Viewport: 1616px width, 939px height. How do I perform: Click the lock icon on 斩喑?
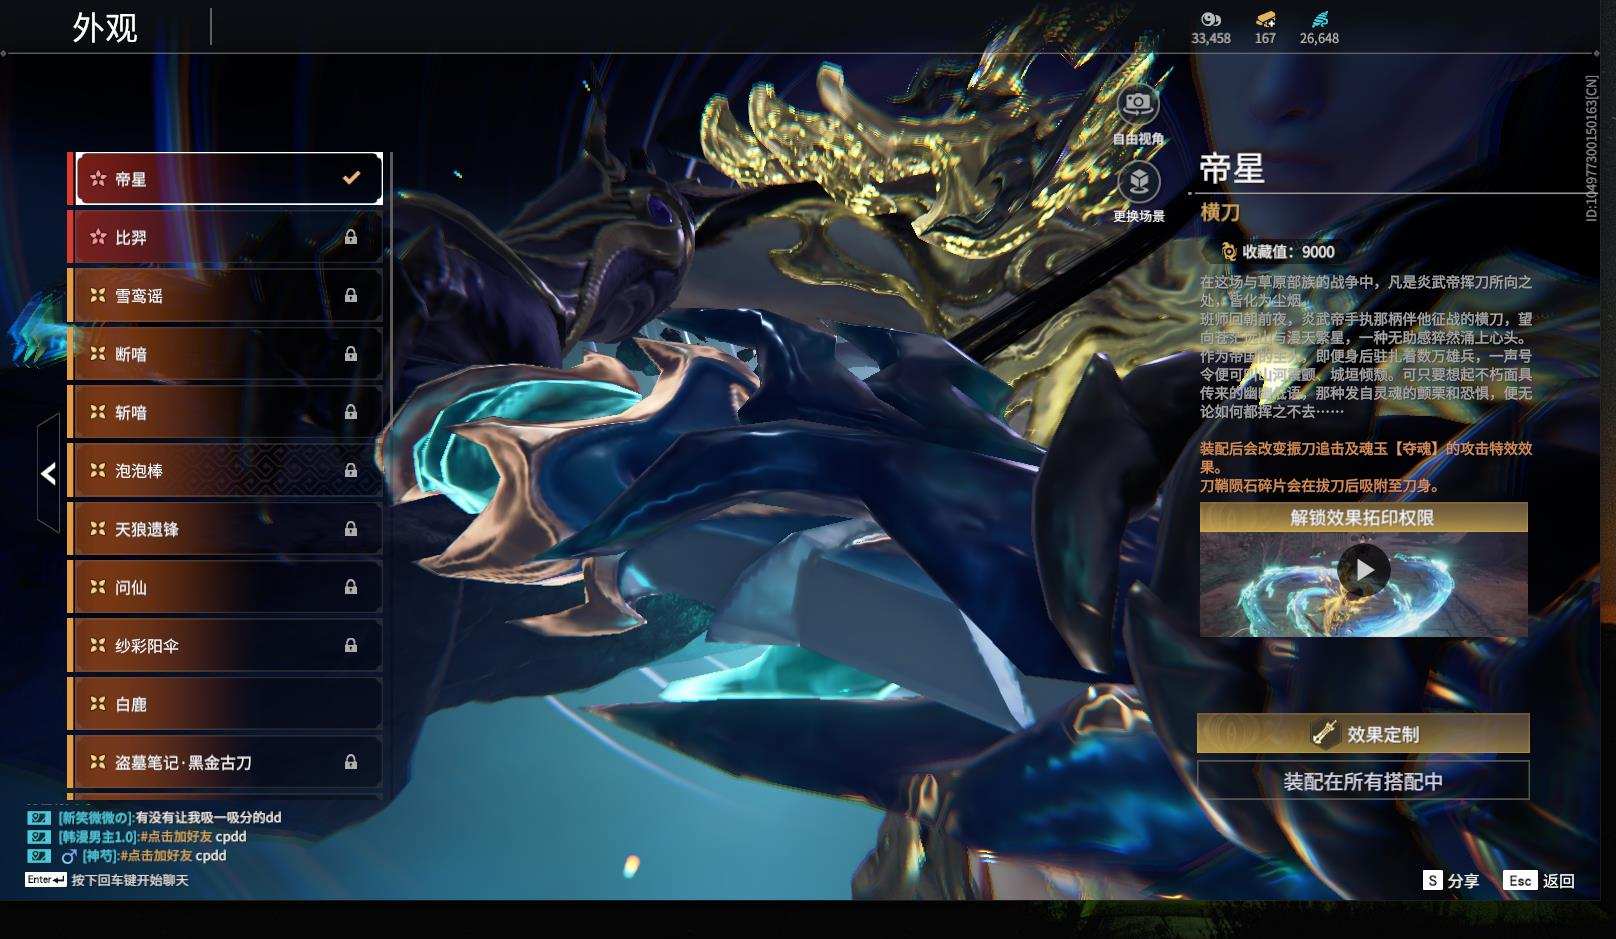[x=351, y=412]
